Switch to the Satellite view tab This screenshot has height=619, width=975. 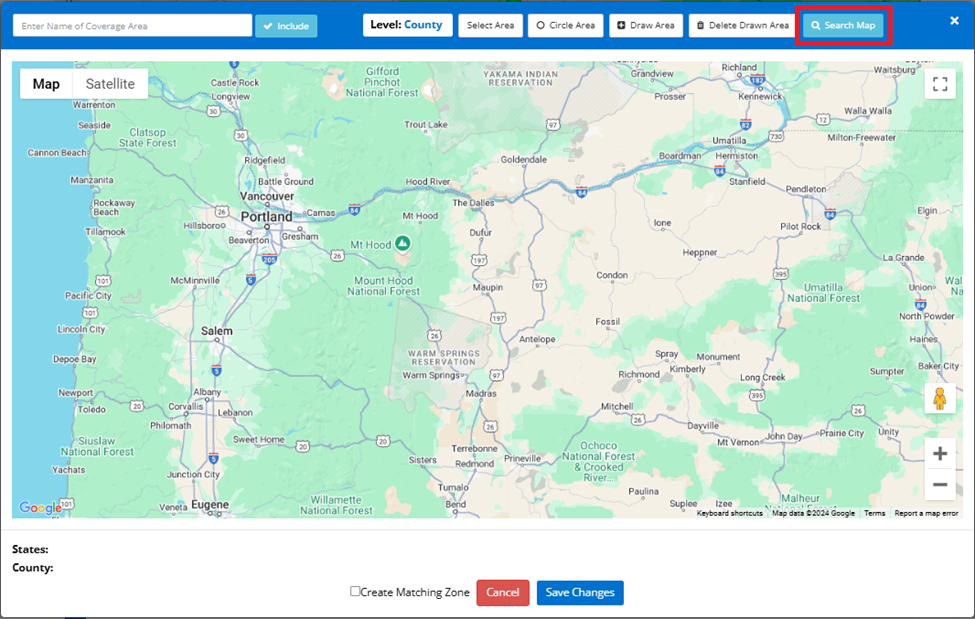pos(110,84)
